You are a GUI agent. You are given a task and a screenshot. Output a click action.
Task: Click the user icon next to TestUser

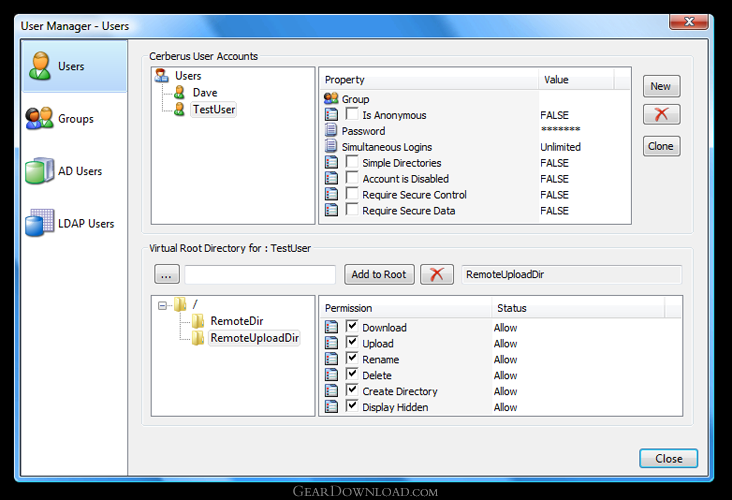tap(179, 109)
